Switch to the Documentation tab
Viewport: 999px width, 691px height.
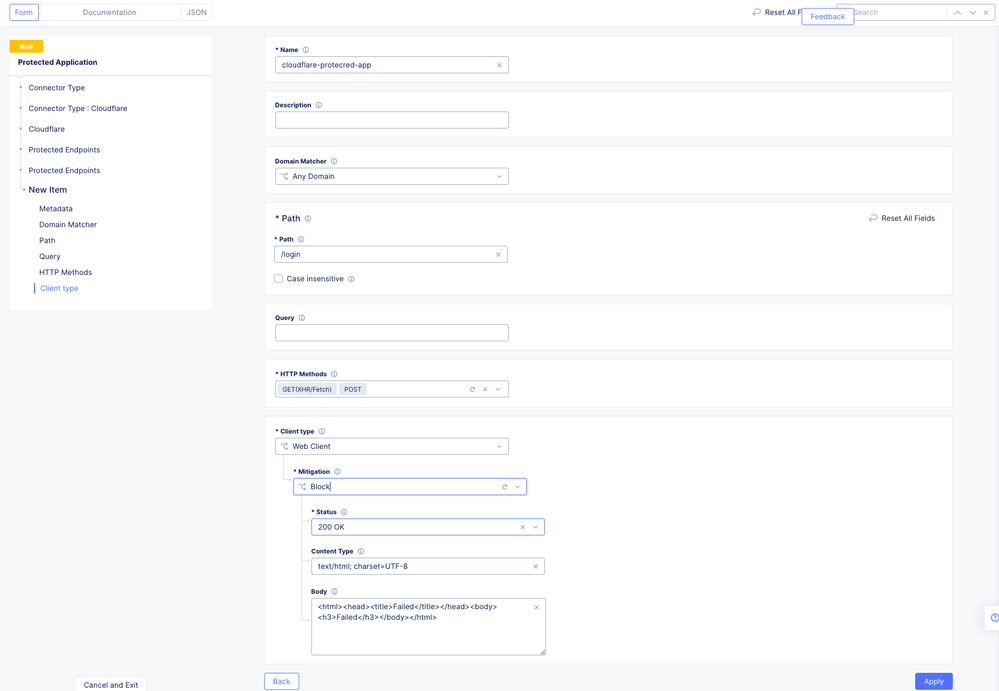tap(109, 13)
